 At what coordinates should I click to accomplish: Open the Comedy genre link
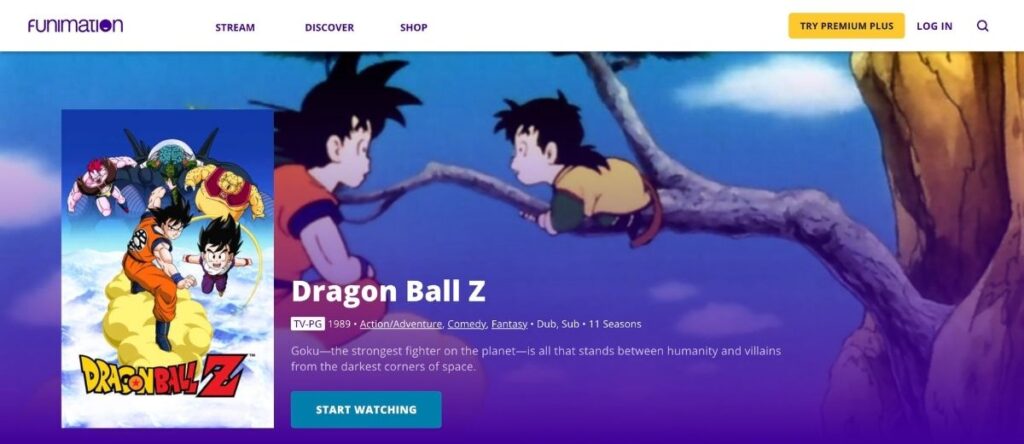coord(466,324)
